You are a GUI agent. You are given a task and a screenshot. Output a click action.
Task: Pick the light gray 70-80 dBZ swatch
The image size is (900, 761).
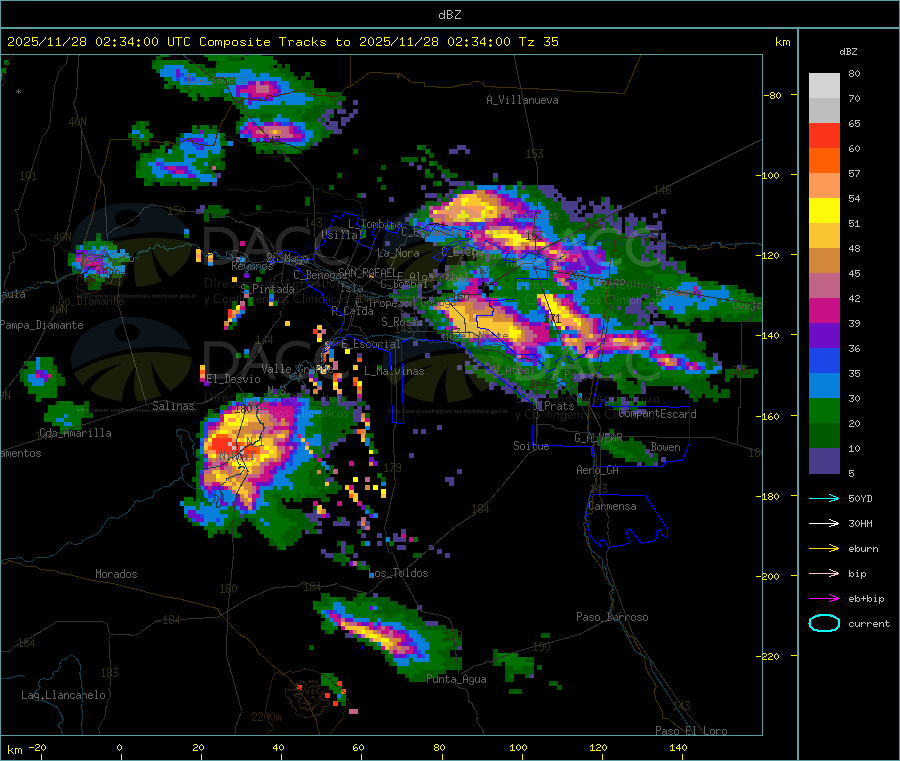[x=824, y=86]
